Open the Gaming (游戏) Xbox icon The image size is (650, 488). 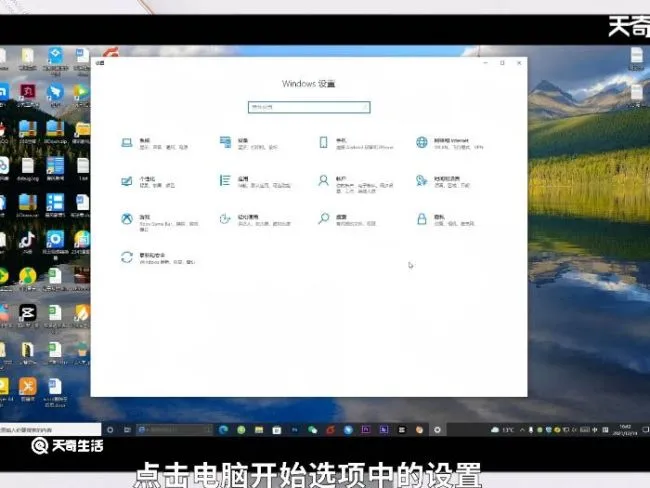pos(127,219)
